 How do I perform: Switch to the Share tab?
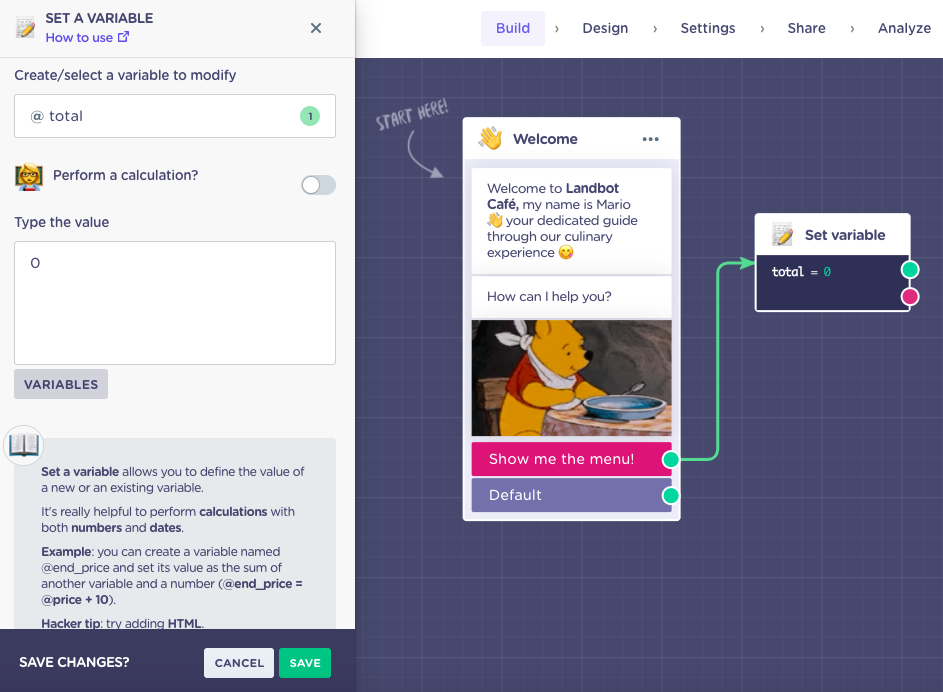(x=806, y=28)
